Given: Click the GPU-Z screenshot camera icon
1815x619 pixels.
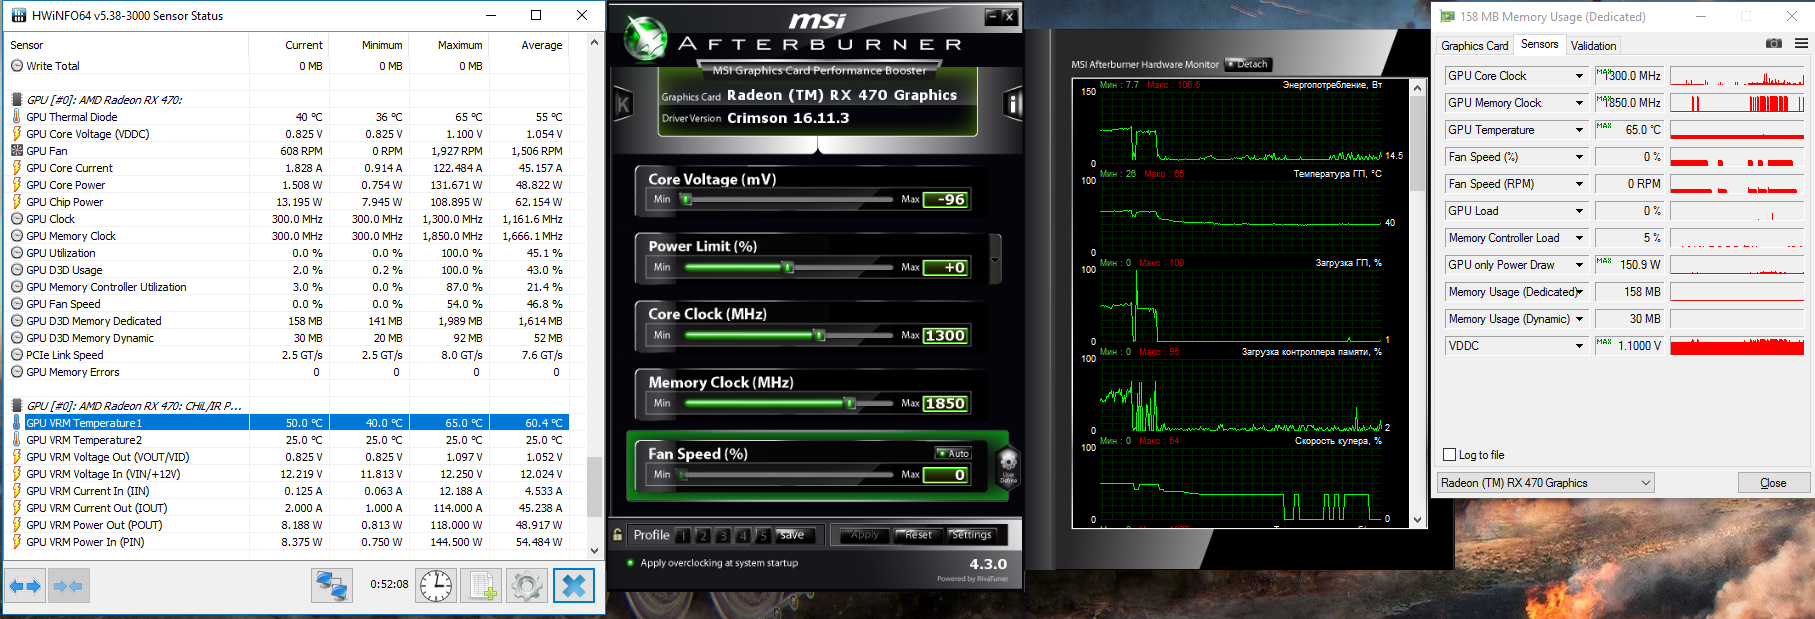Looking at the screenshot, I should point(1773,44).
